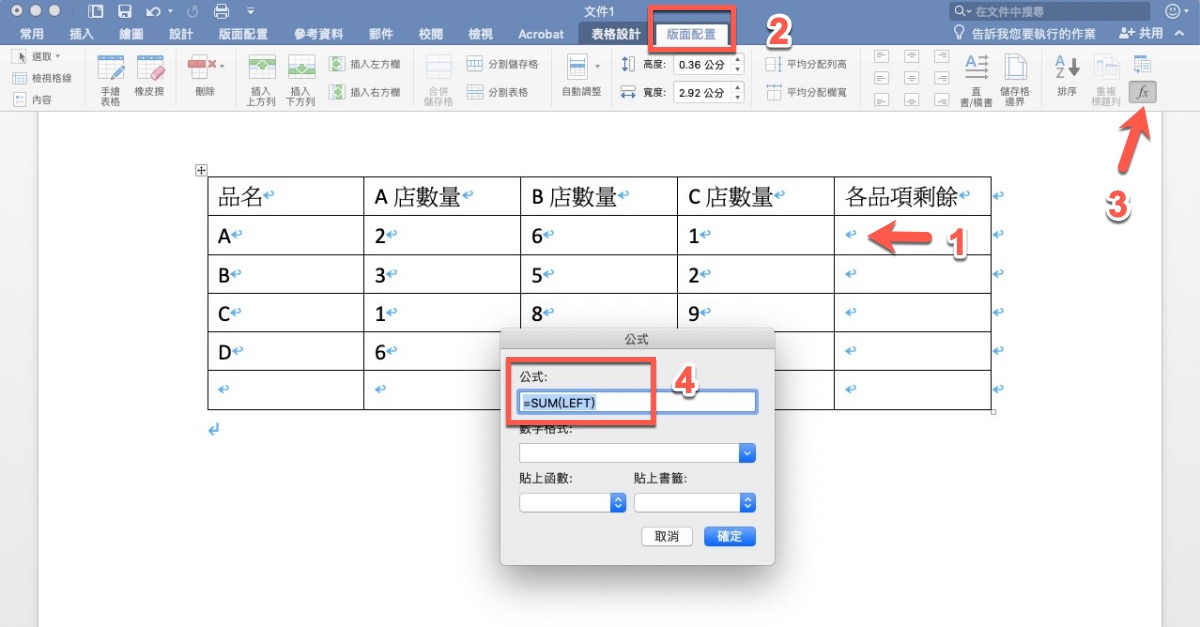Click the Save icon in title bar
Viewport: 1200px width, 627px height.
[x=125, y=12]
